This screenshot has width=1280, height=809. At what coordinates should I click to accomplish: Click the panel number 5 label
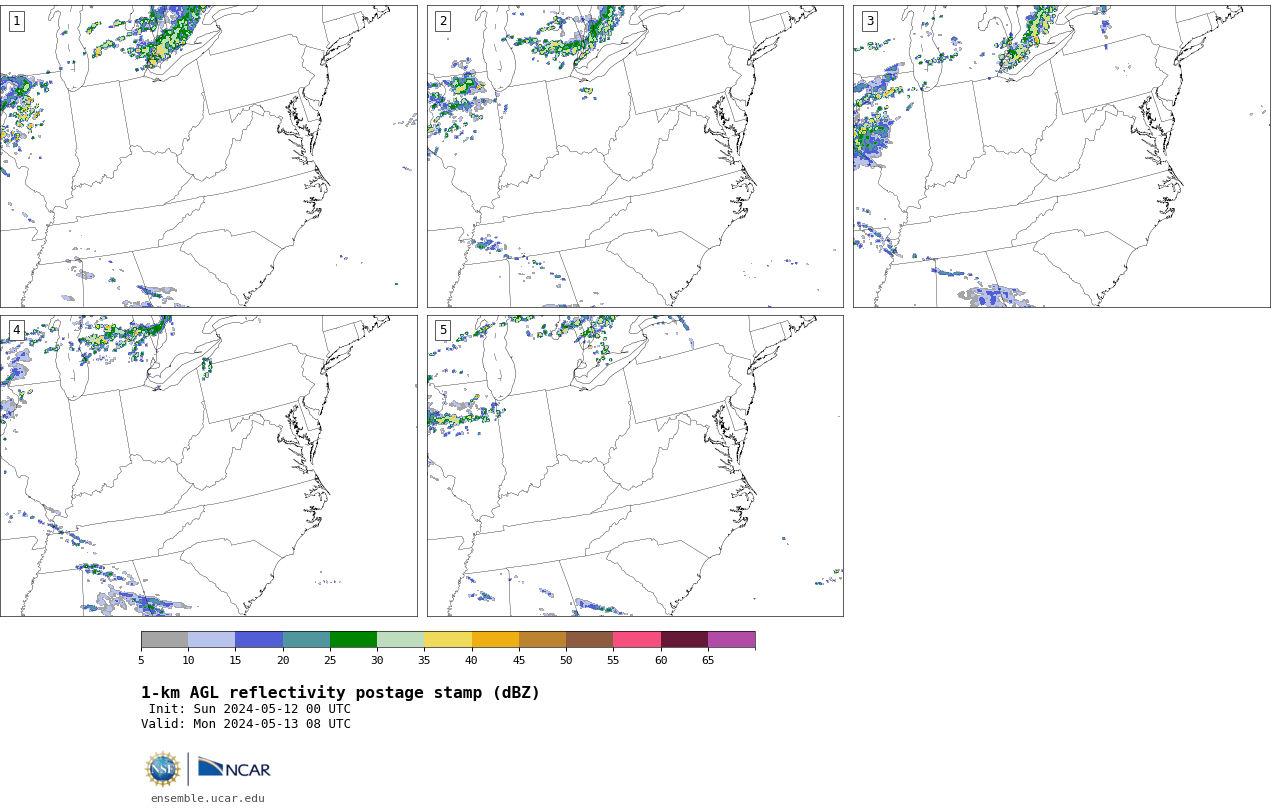443,330
